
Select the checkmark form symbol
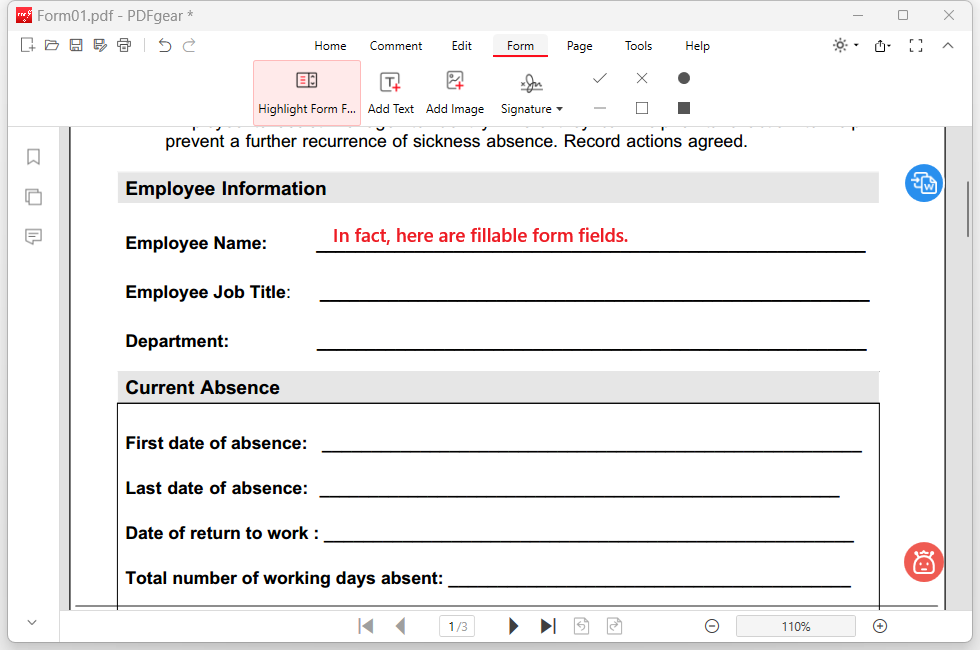(x=600, y=78)
